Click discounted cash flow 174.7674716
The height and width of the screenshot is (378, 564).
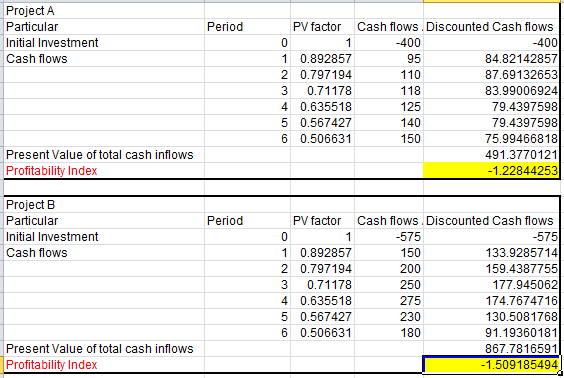pyautogui.click(x=491, y=301)
